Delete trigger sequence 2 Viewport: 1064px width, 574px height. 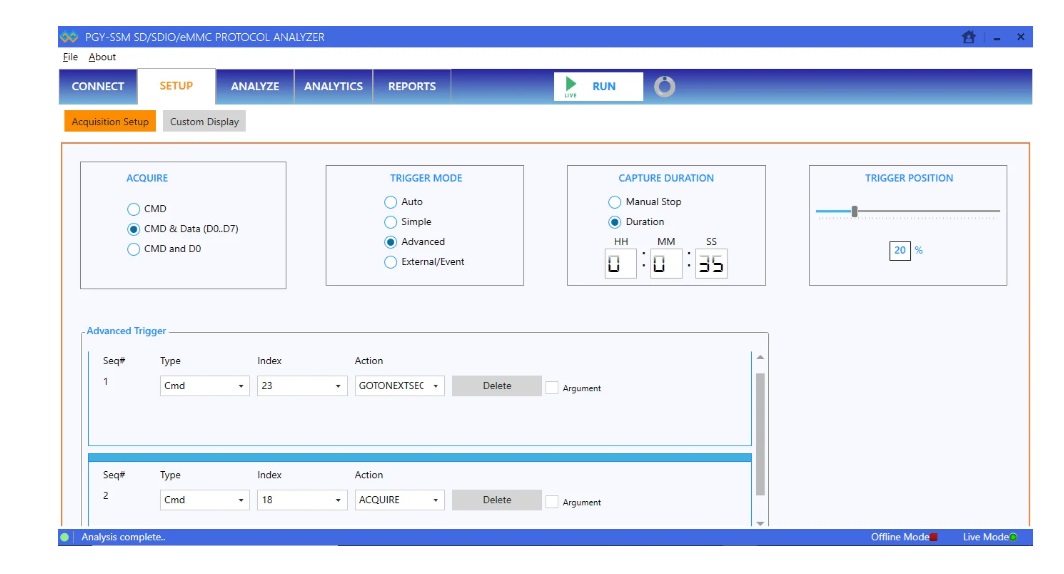tap(497, 499)
